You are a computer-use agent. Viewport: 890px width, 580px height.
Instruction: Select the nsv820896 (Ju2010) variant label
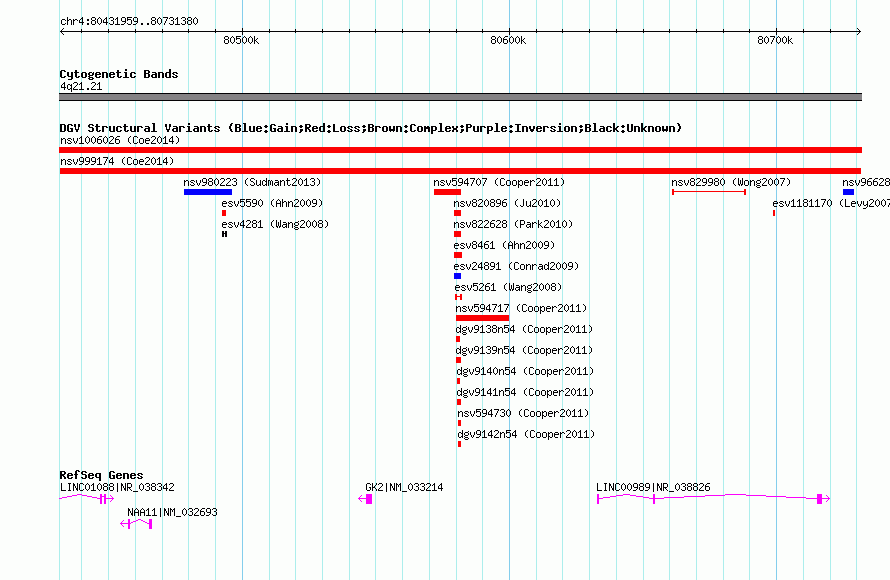[507, 203]
